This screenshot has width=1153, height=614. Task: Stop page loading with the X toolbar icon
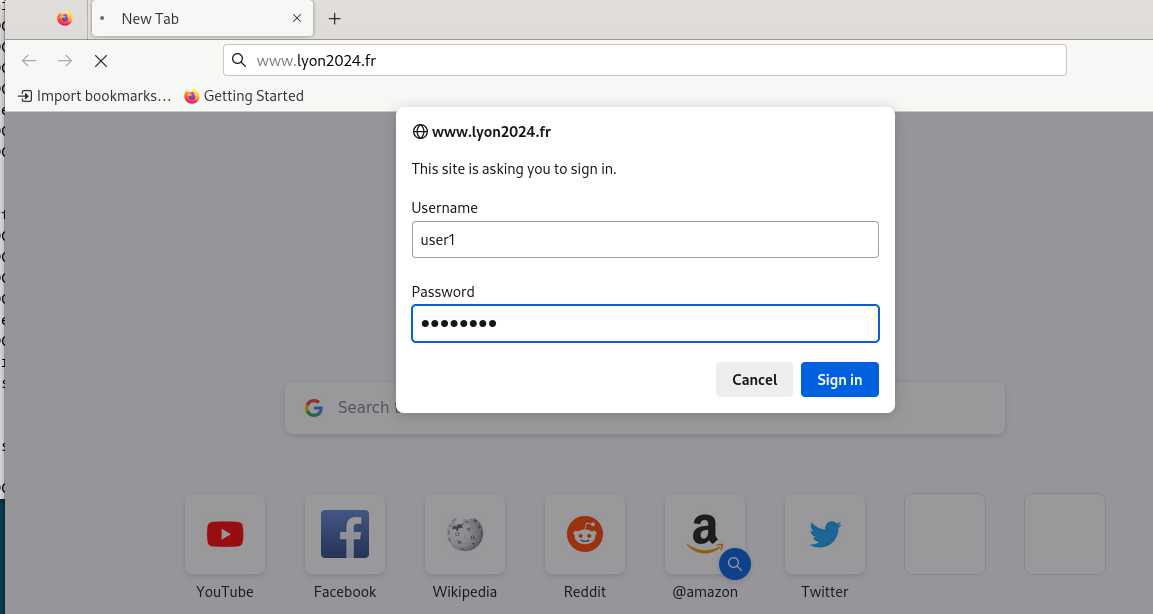(101, 61)
